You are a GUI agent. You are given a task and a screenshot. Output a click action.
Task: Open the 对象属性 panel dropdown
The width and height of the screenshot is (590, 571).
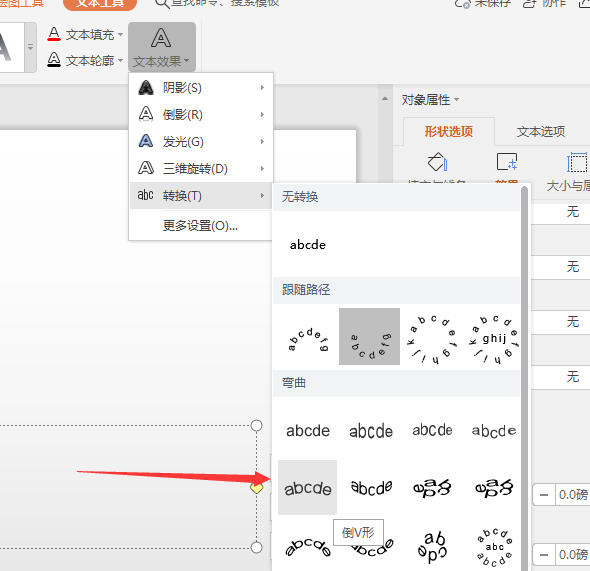430,100
